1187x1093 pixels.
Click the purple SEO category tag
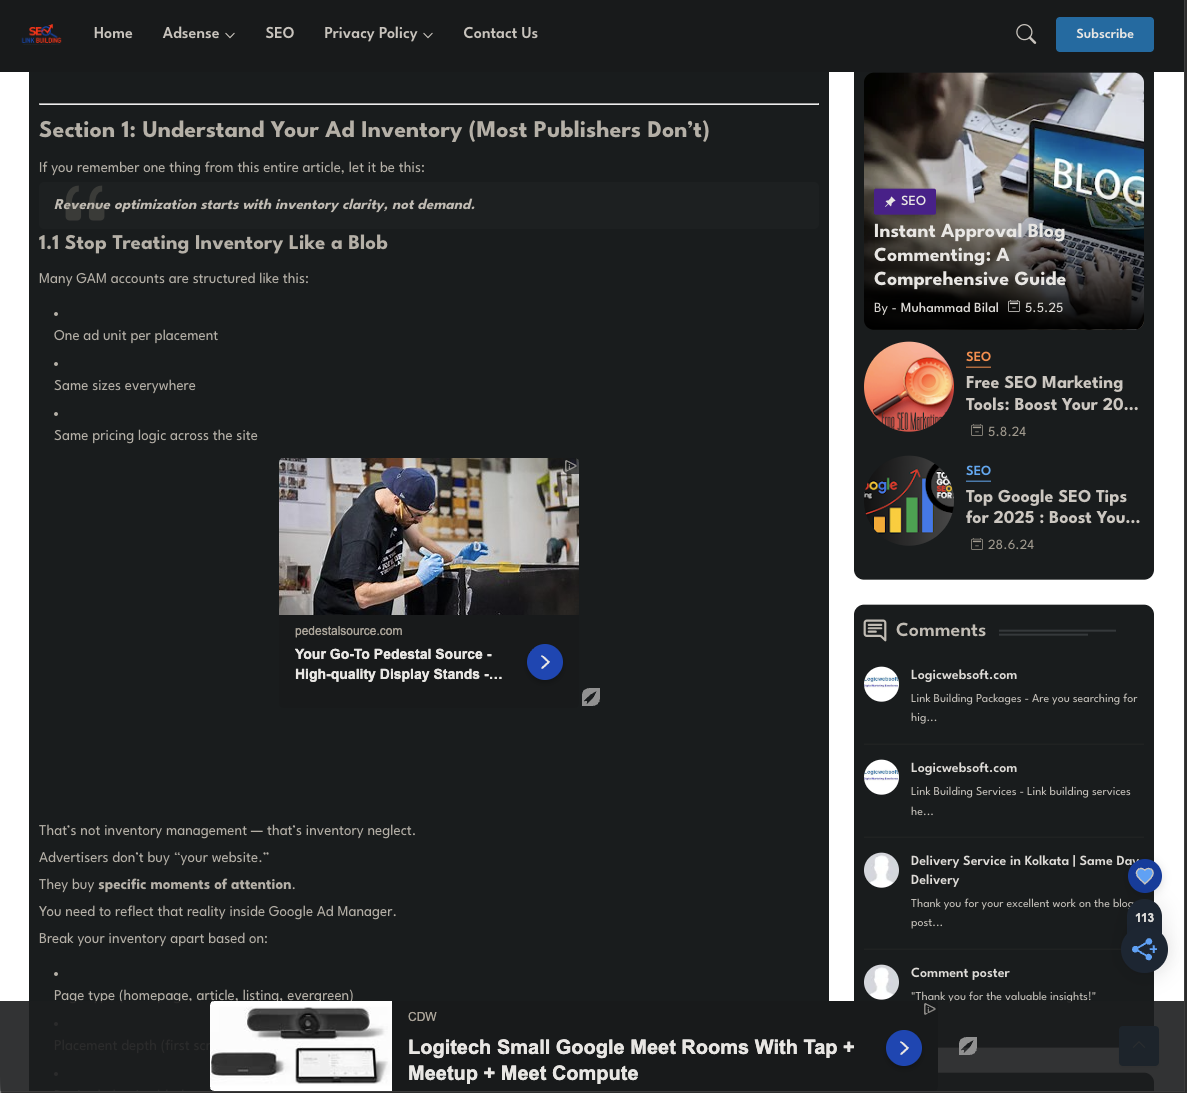[x=904, y=201]
